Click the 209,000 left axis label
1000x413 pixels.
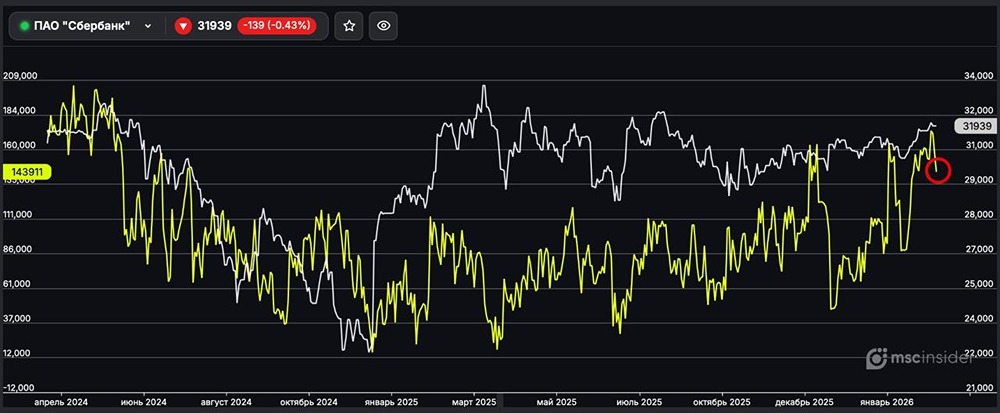pos(20,76)
